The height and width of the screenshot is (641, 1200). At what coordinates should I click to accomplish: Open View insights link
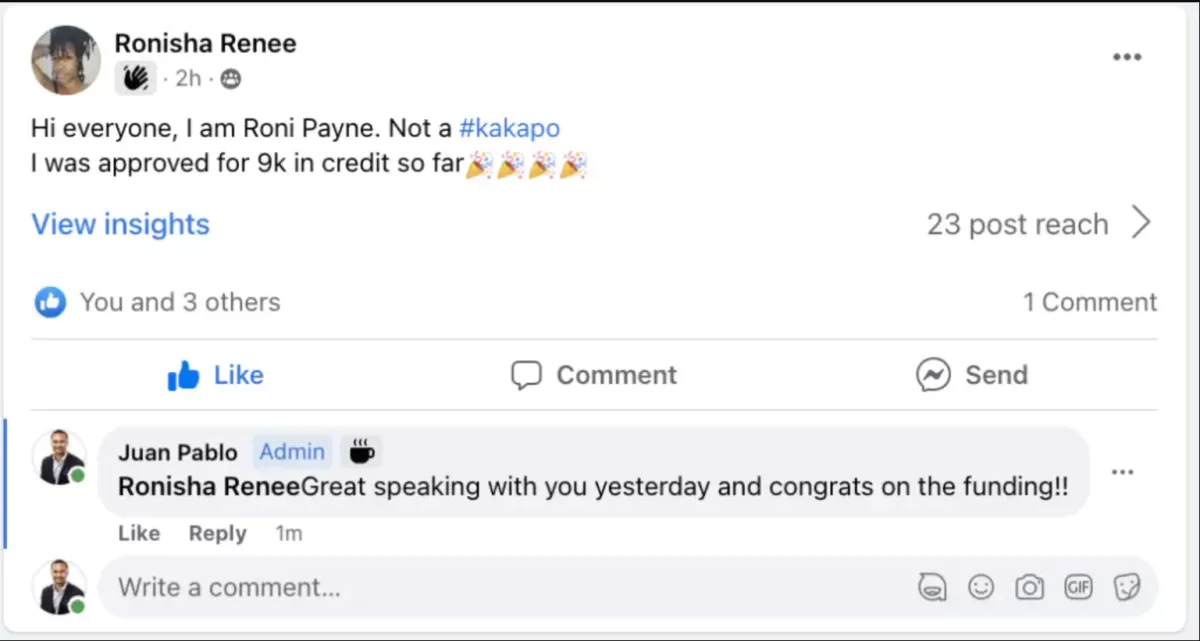(120, 224)
